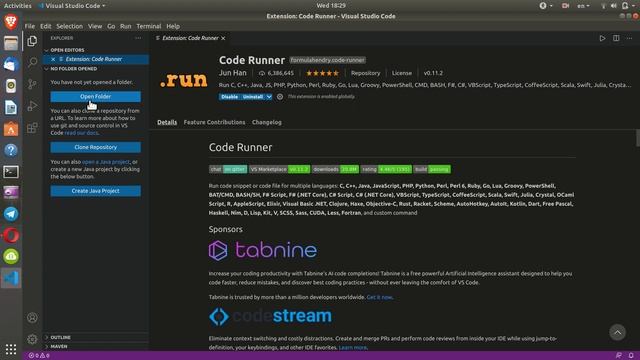The height and width of the screenshot is (360, 640).
Task: Open the Accounts menu icon
Action: tap(32, 318)
